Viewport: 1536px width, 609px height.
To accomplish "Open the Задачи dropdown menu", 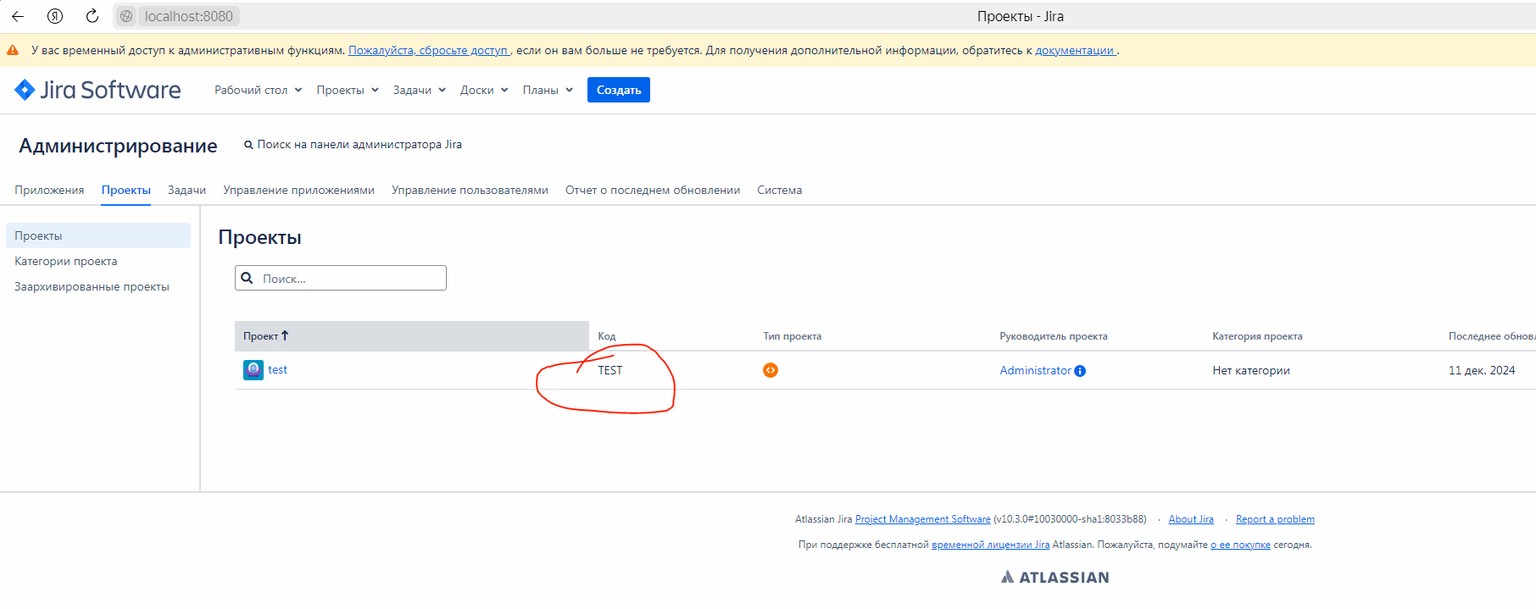I will [x=419, y=90].
